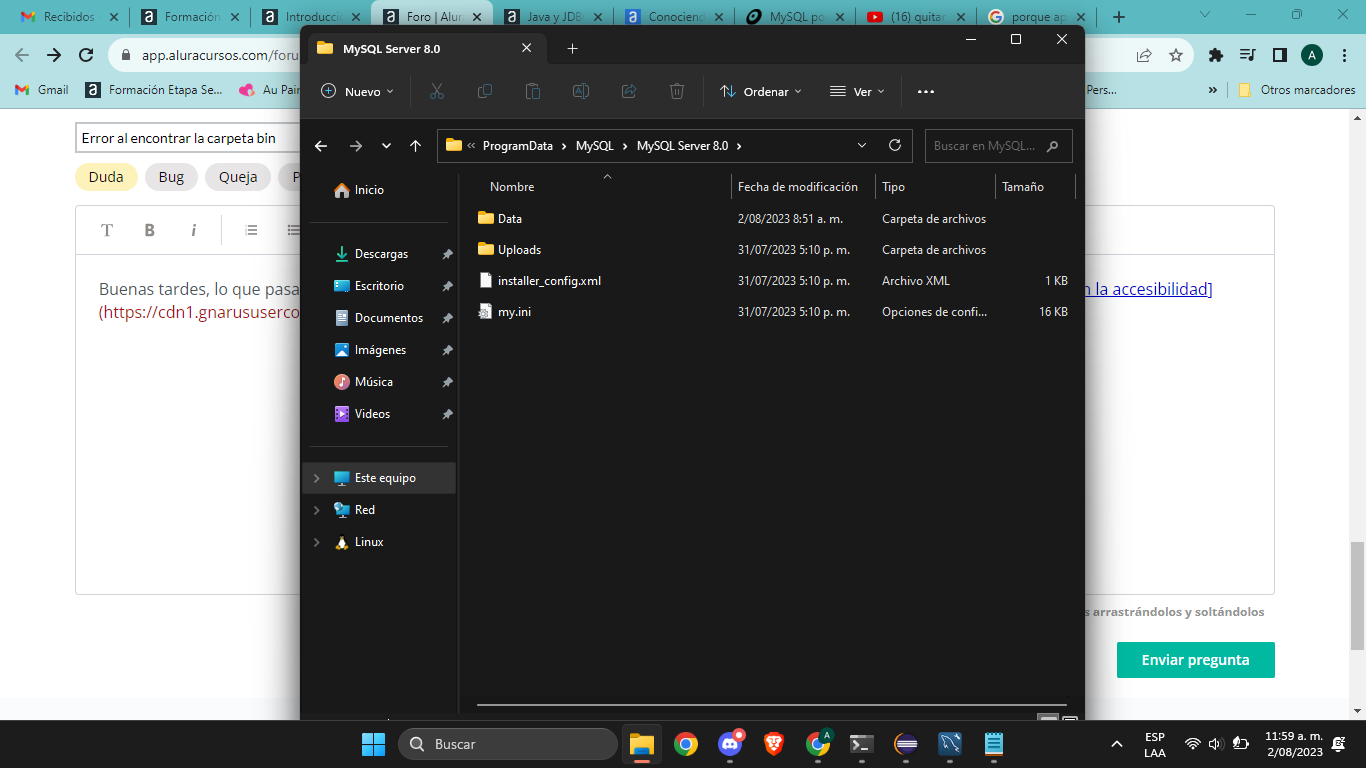Toggle italic formatting in forum editor
Viewport: 1366px width, 768px height.
pyautogui.click(x=194, y=230)
